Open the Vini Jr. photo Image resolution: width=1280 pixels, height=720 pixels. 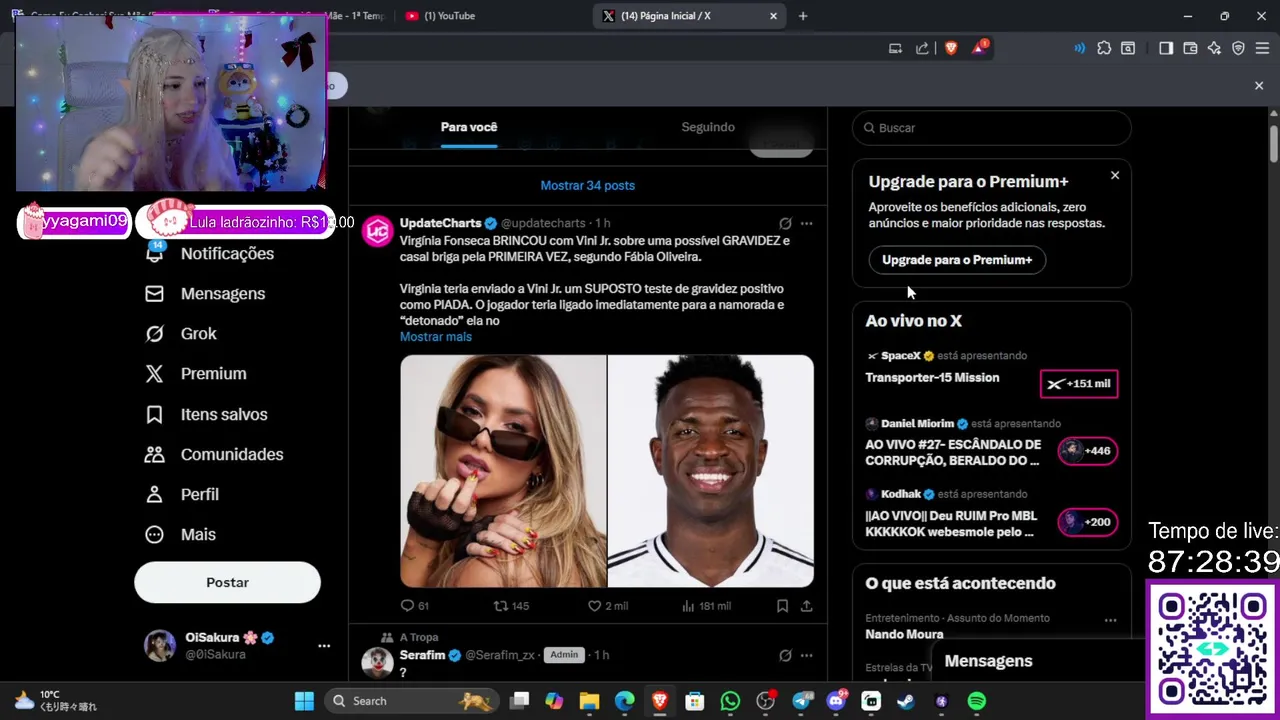pyautogui.click(x=711, y=470)
